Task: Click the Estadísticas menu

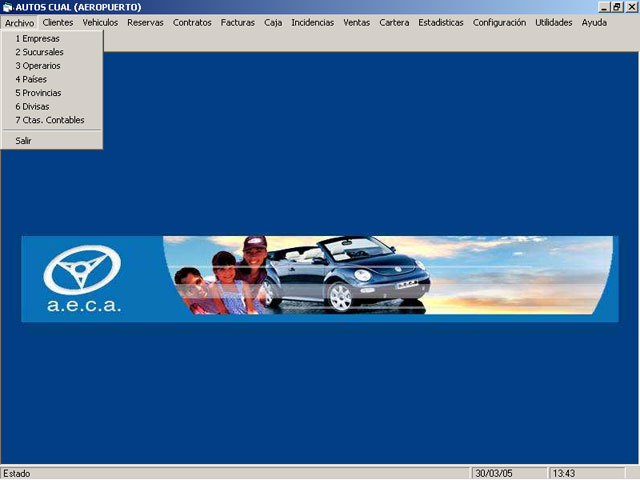Action: pos(441,22)
